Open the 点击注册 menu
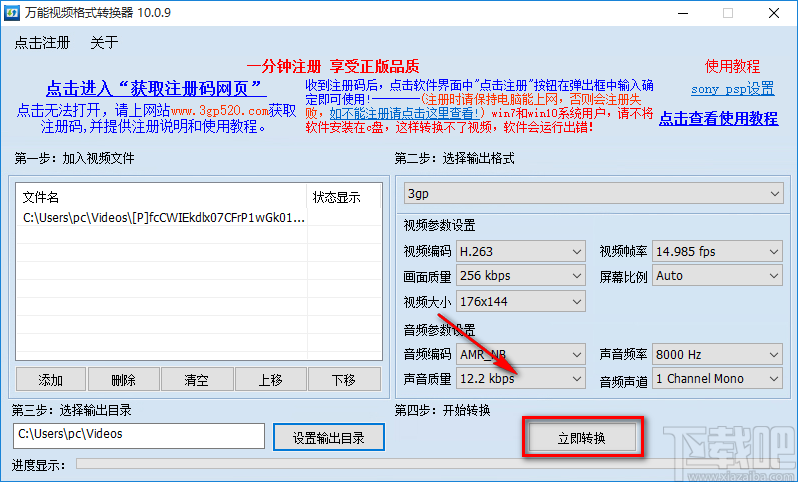This screenshot has width=798, height=482. [42, 43]
